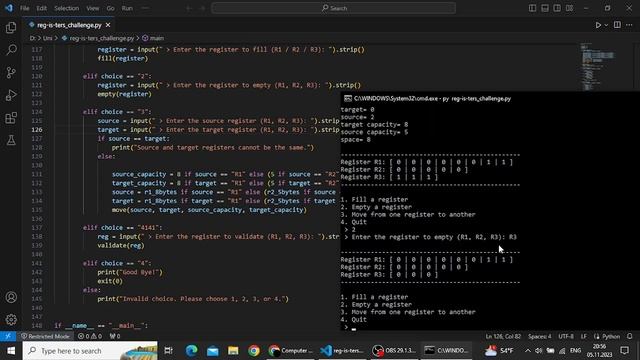
Task: Open File Explorer from taskbar
Action: (233, 351)
